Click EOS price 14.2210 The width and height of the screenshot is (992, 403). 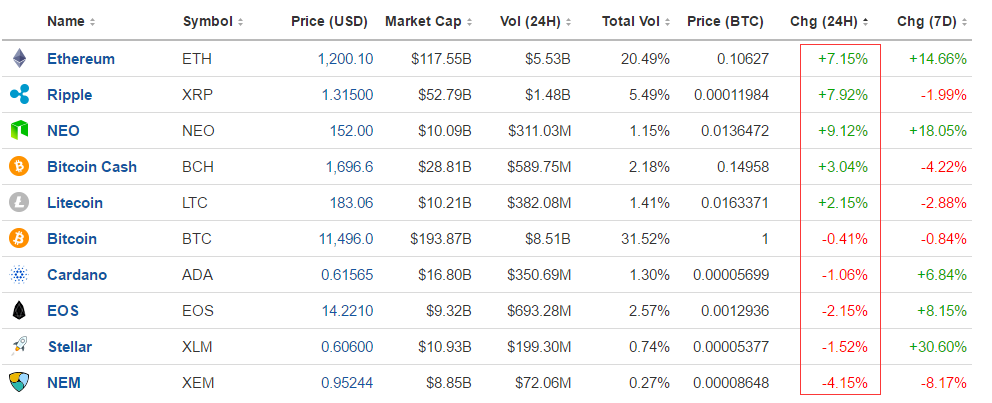(347, 311)
